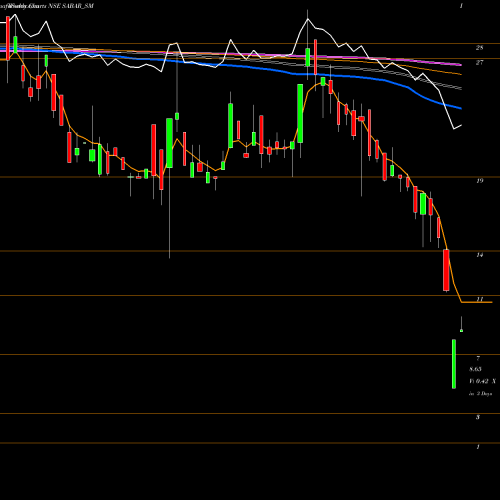The image size is (500, 500).
Task: Click the current price value 8.63
Action: pos(475,369)
